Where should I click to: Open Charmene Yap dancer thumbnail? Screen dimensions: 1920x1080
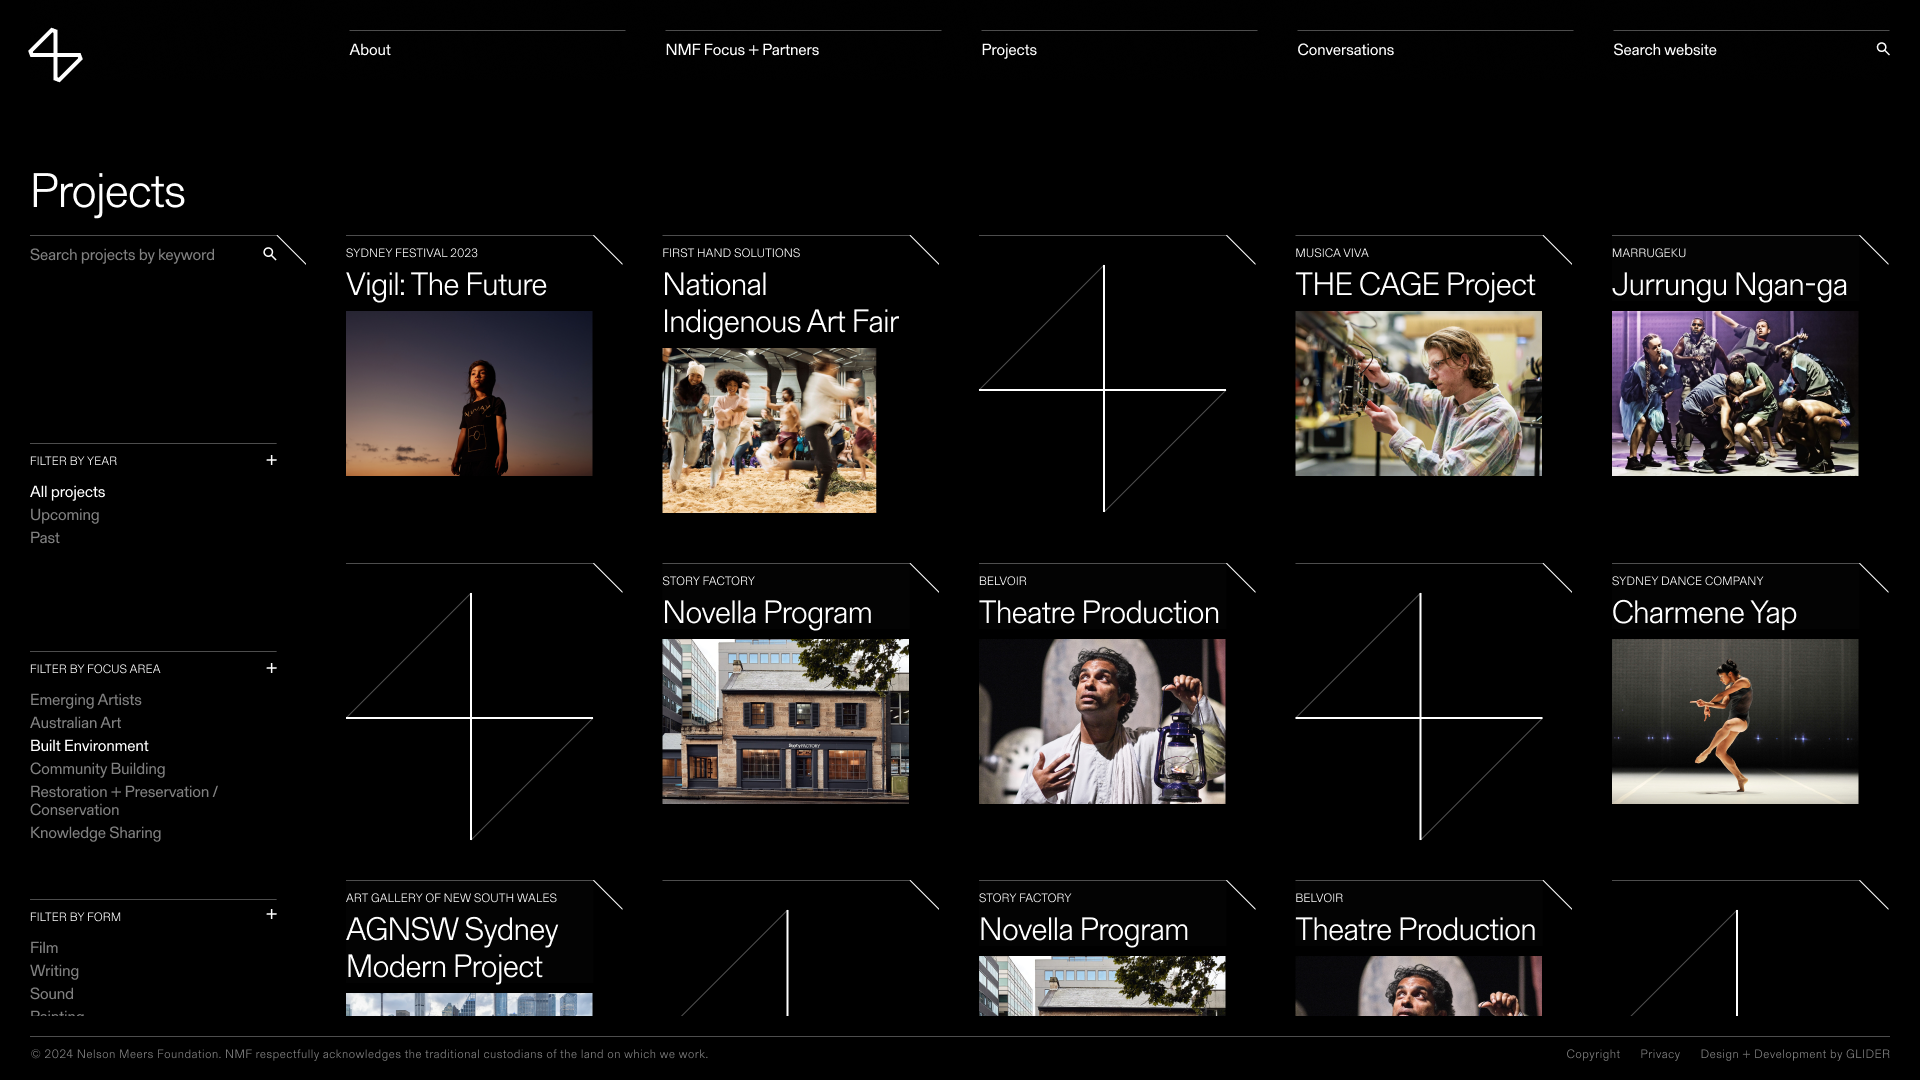[1734, 721]
